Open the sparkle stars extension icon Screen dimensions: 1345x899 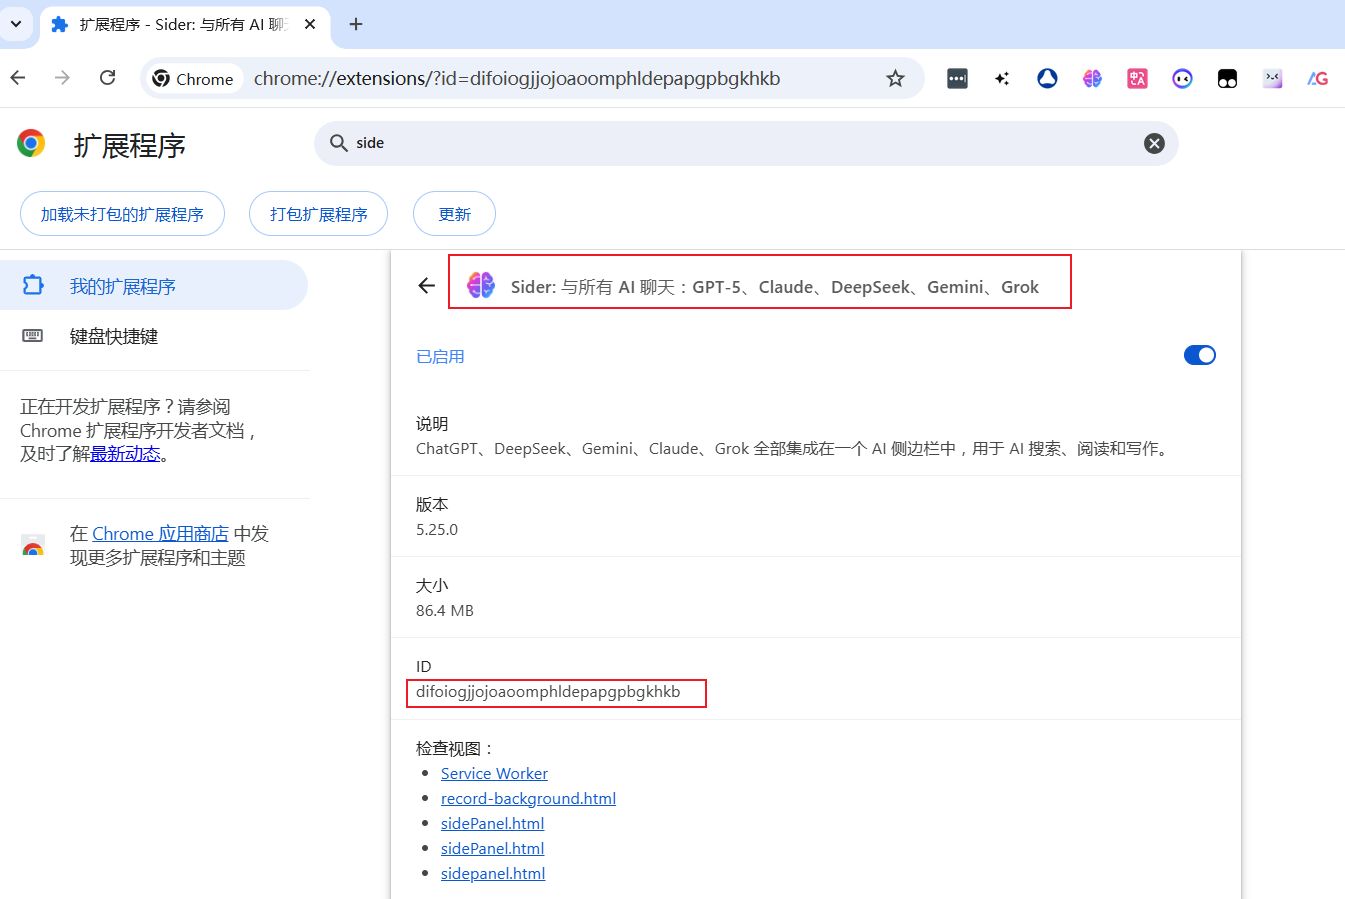[x=1002, y=79]
